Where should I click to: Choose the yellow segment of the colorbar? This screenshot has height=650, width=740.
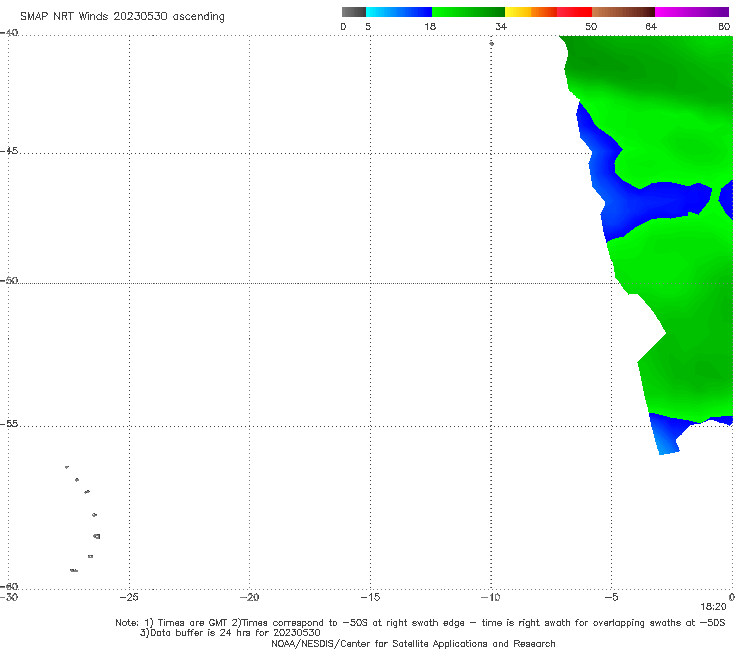coord(518,12)
